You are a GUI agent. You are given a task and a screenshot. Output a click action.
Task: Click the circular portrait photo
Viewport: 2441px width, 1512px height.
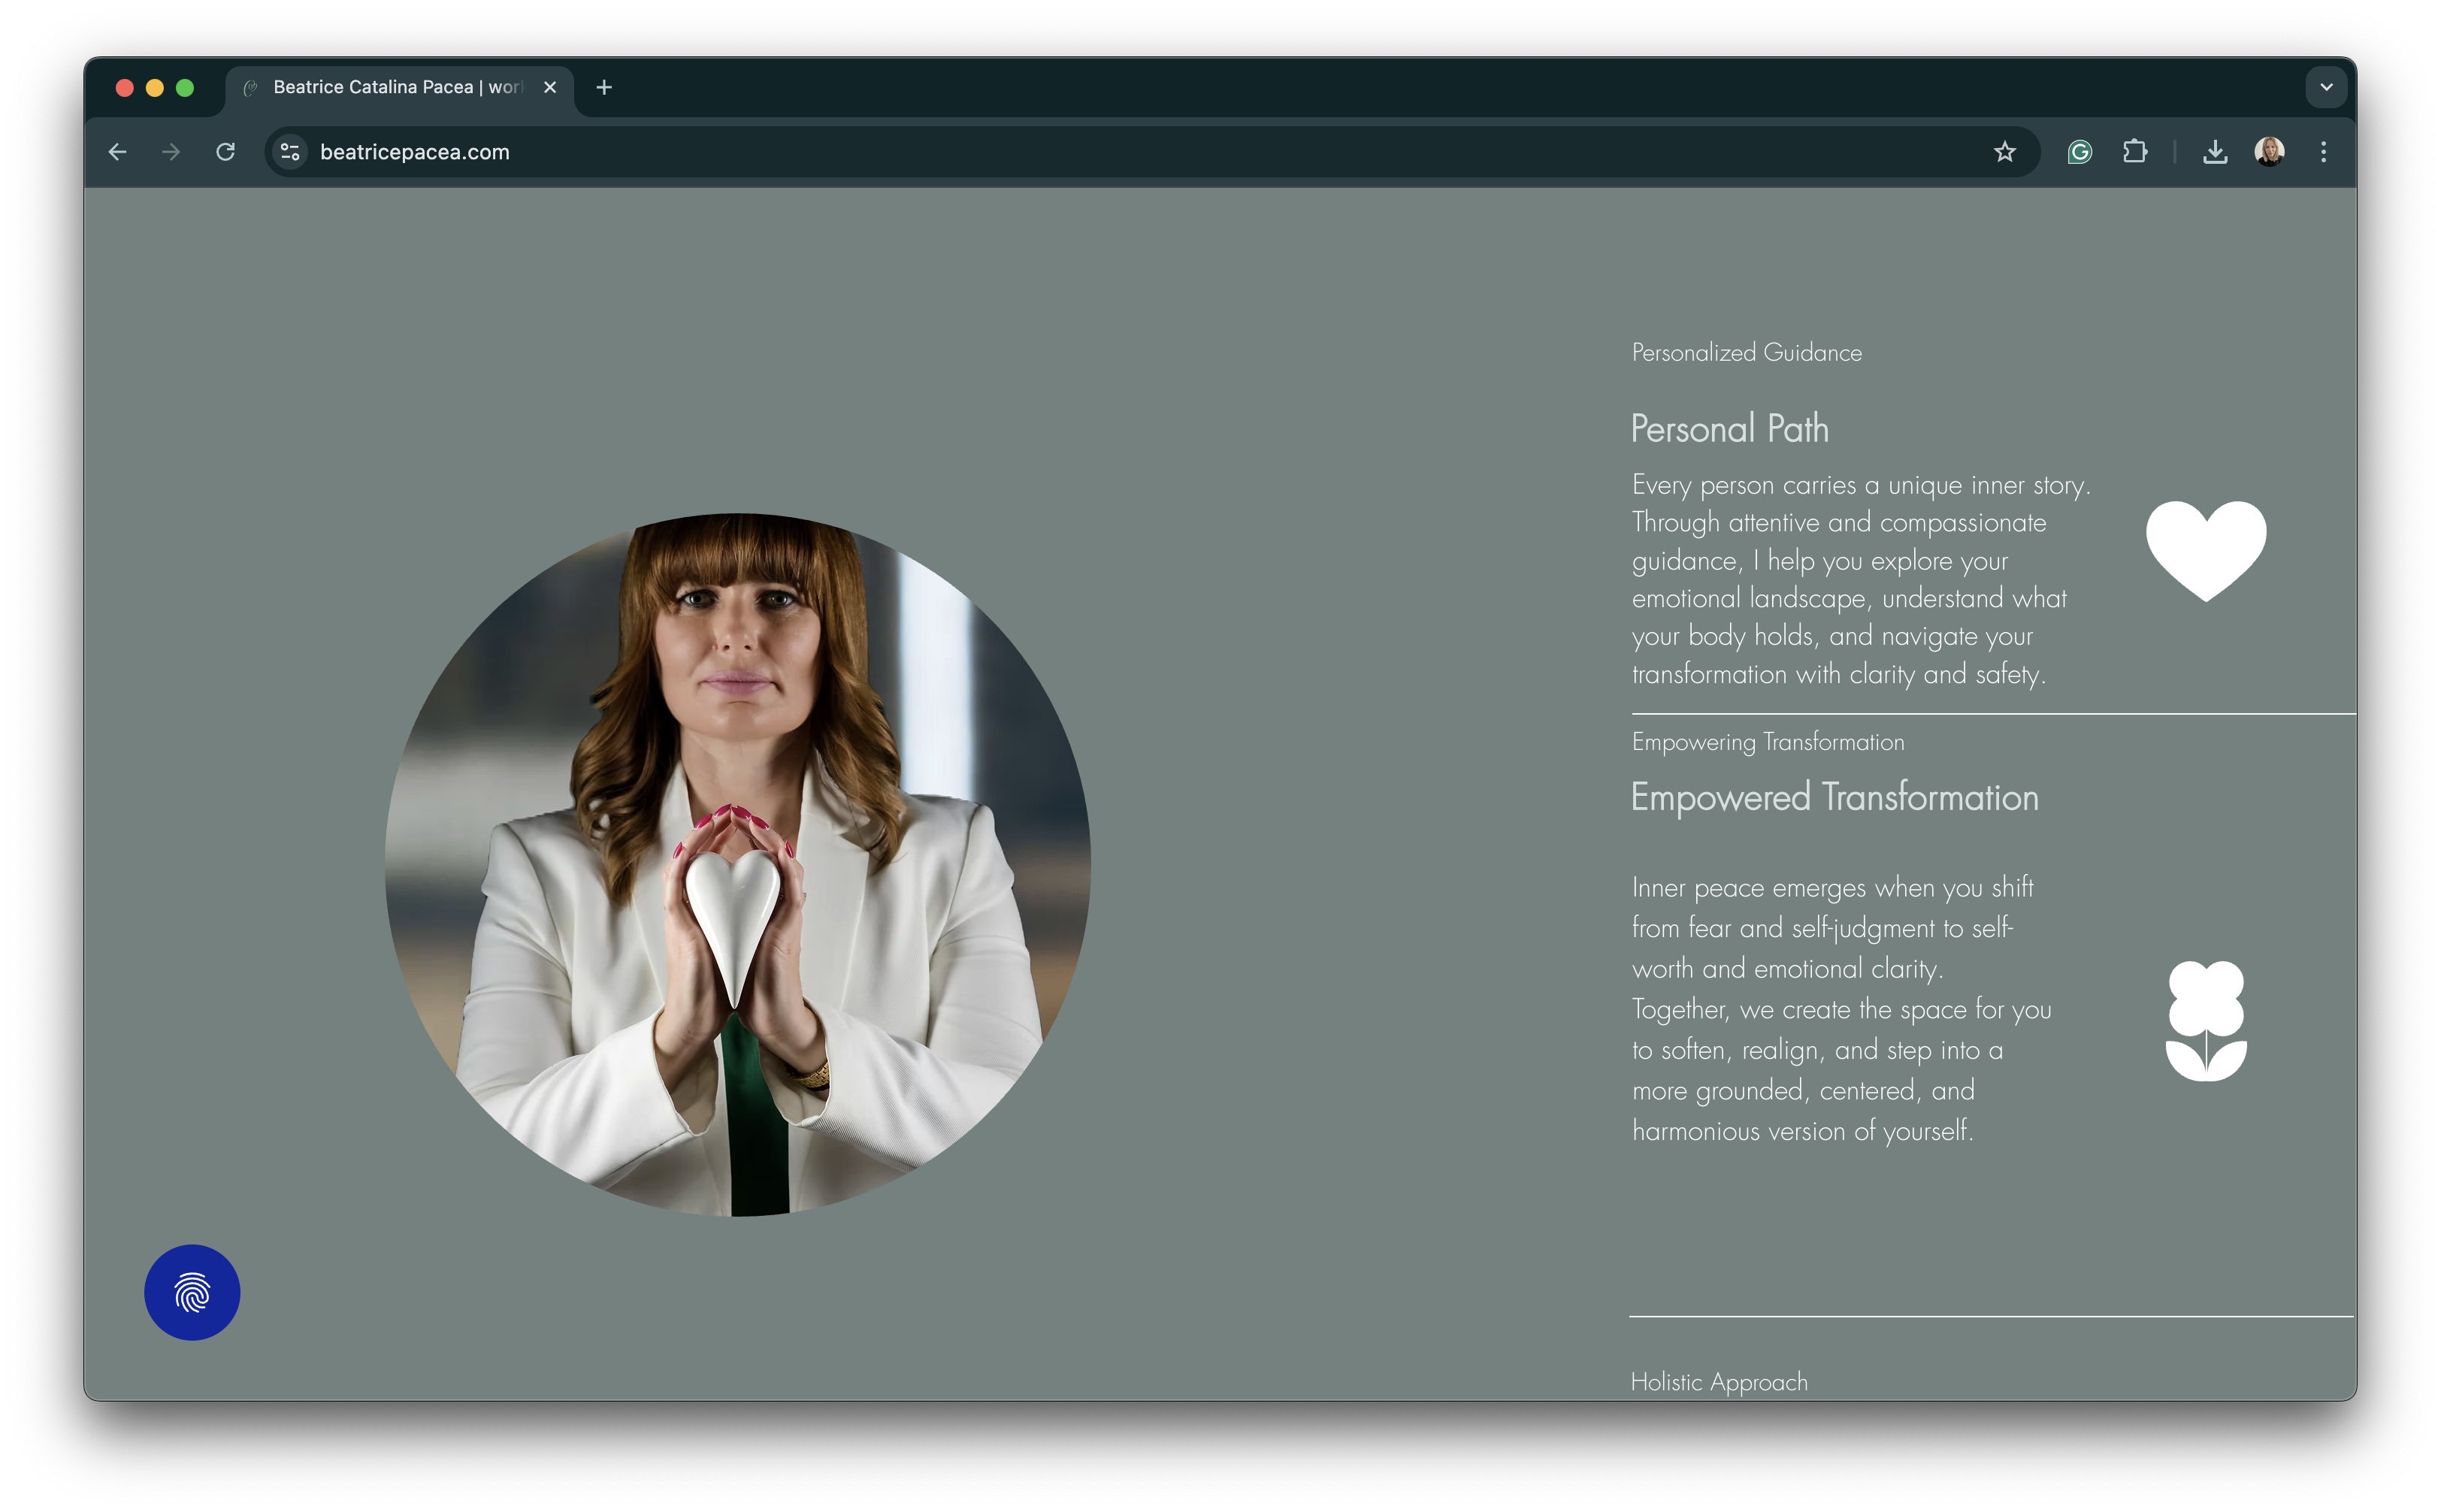click(738, 865)
